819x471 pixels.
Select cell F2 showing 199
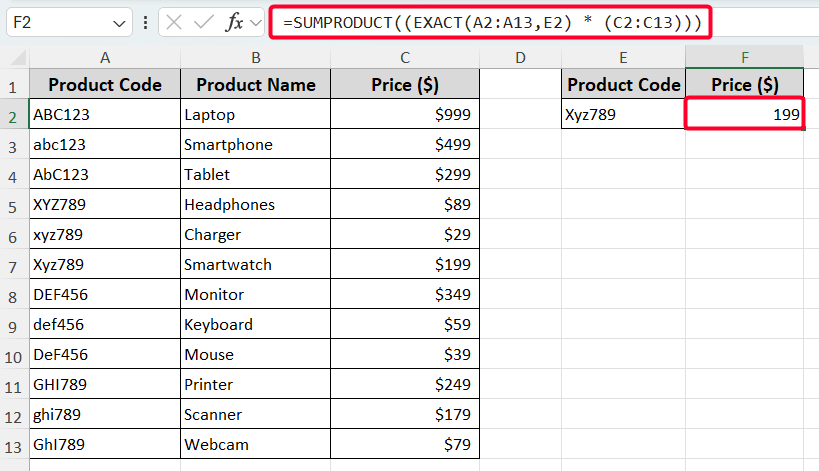click(745, 115)
